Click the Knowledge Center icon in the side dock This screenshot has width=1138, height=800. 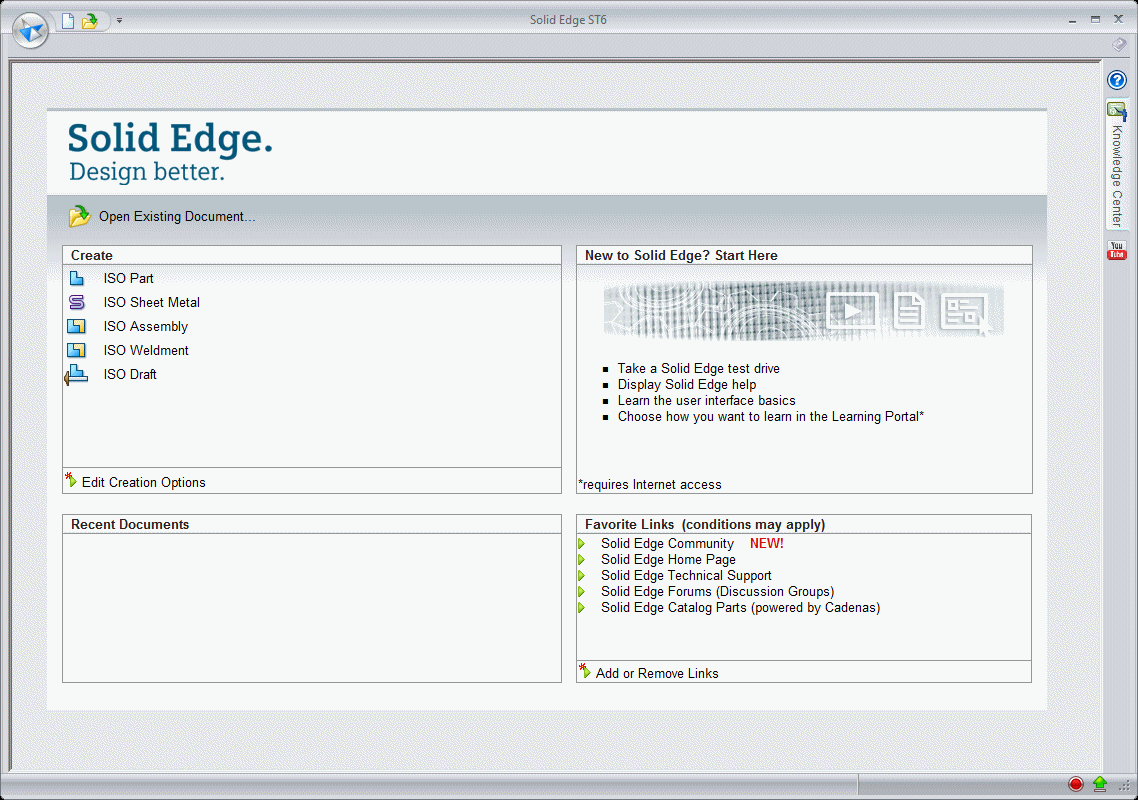(1116, 110)
